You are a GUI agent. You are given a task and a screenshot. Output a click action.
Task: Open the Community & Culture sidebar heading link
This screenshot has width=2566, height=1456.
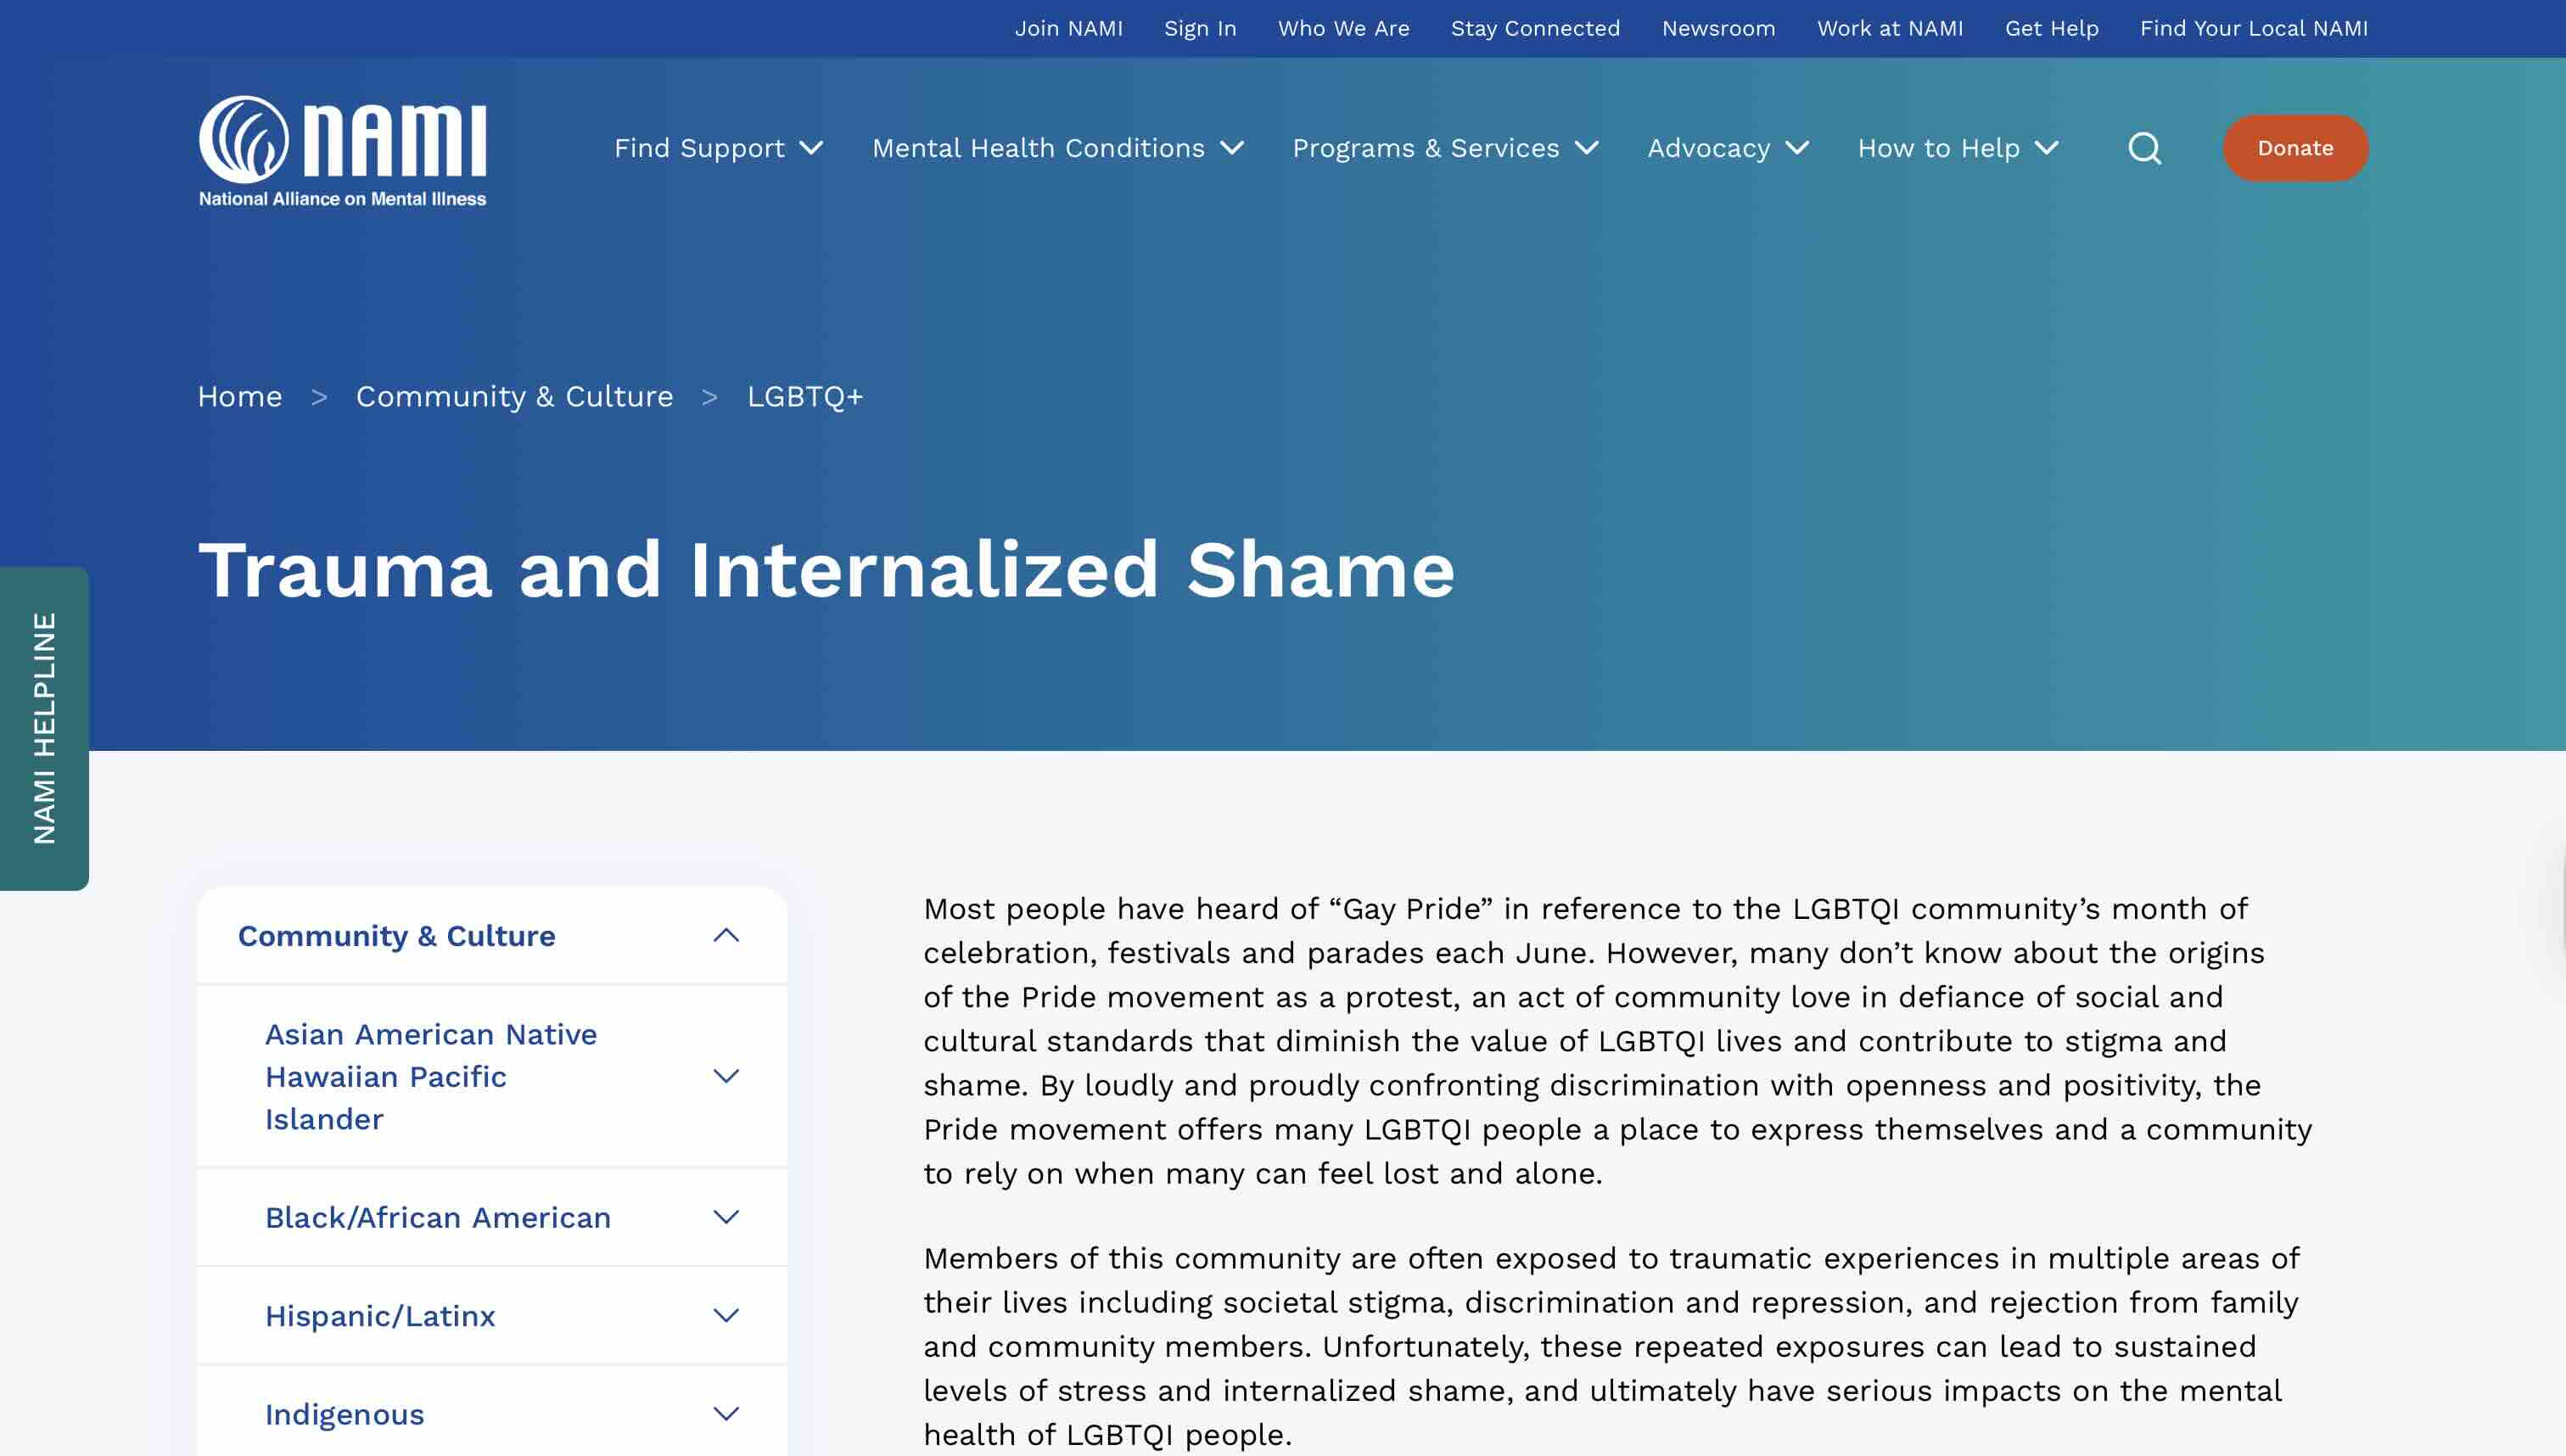tap(396, 935)
